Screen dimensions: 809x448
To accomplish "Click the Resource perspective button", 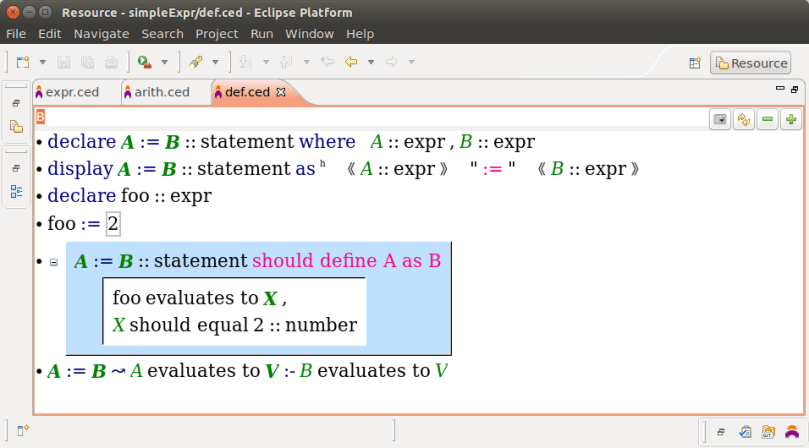I will tap(750, 63).
